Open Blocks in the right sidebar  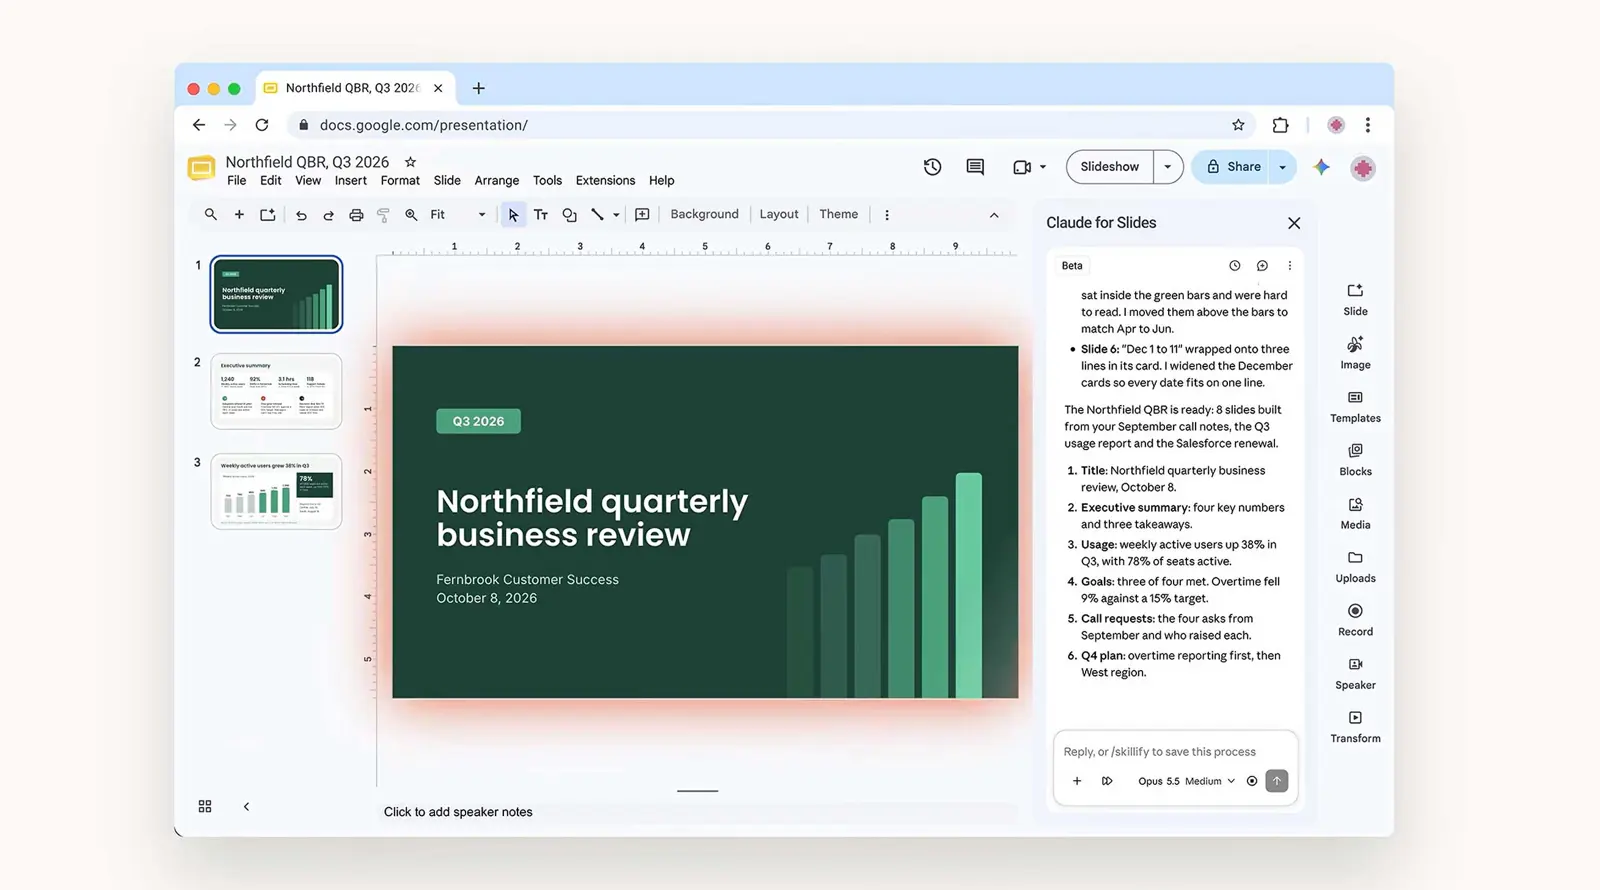coord(1355,460)
